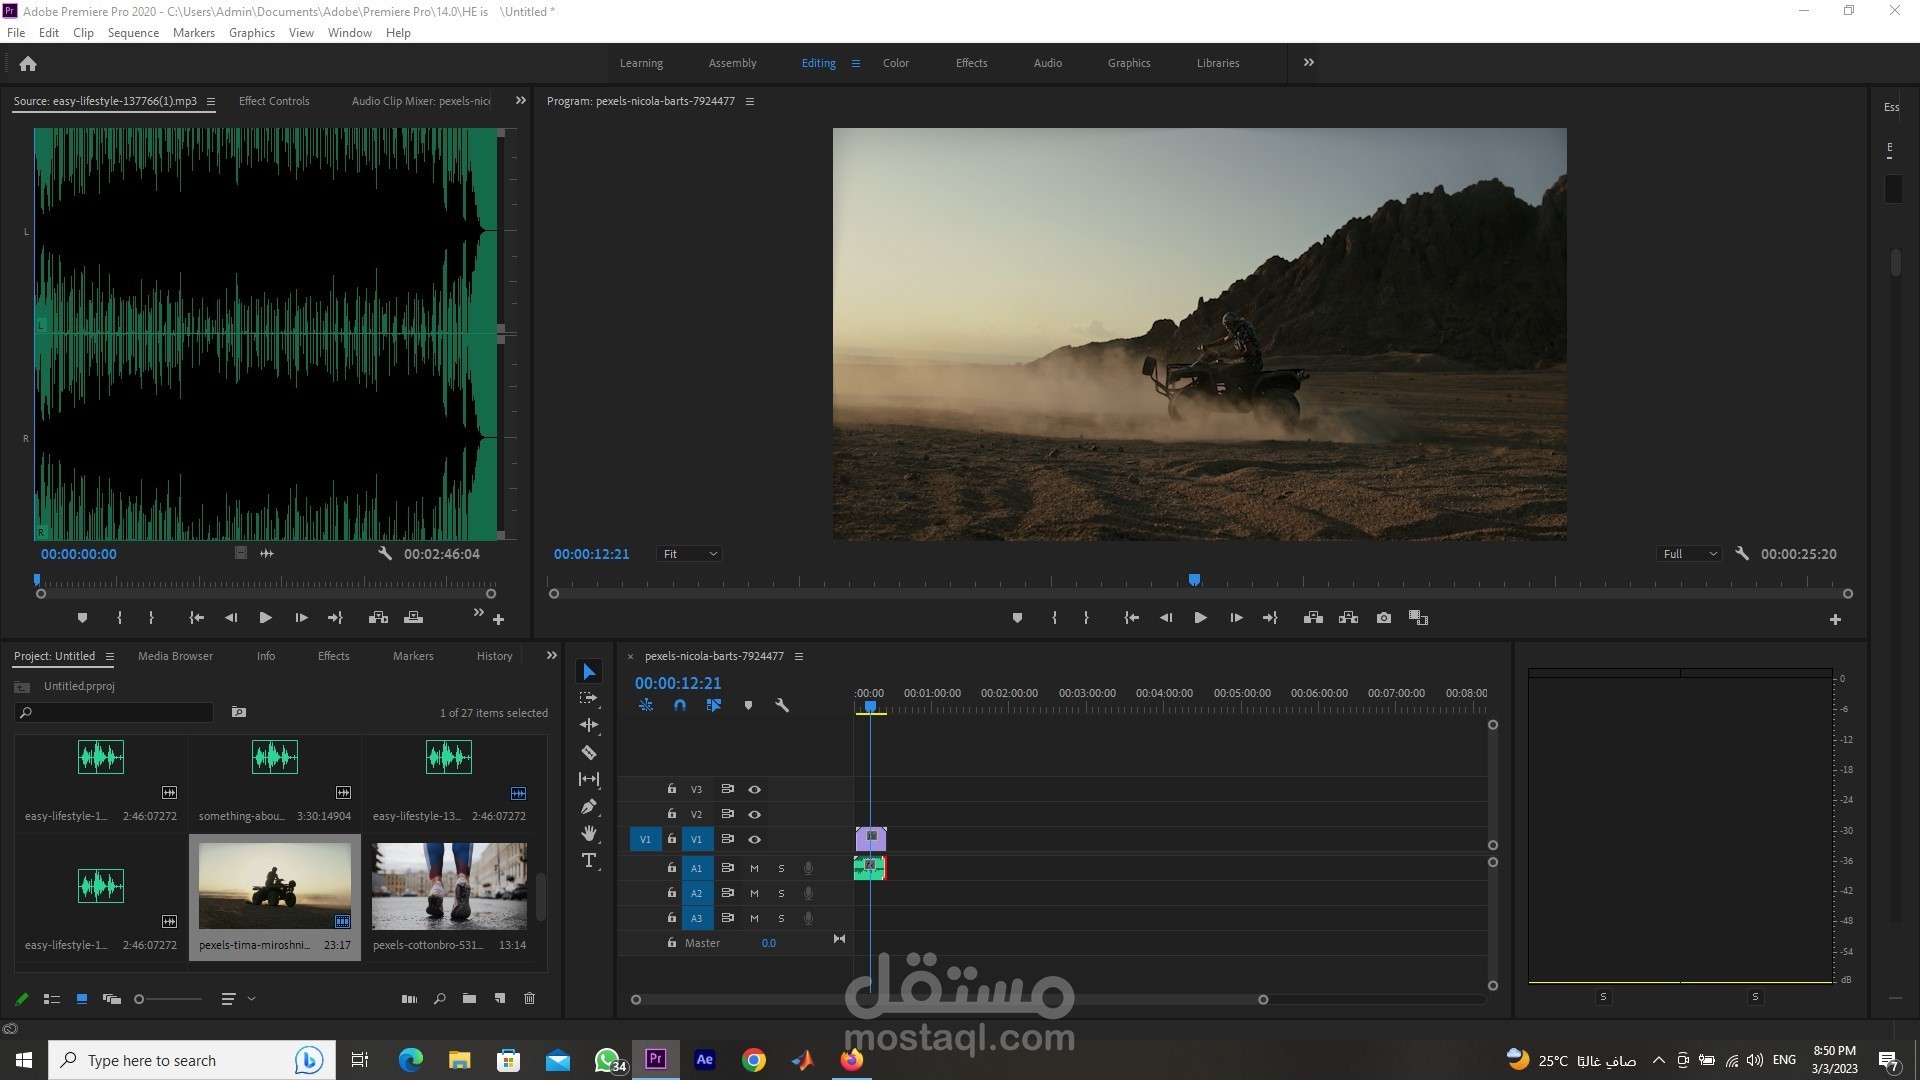Switch to the History tab
Viewport: 1920px width, 1080px height.
click(494, 656)
